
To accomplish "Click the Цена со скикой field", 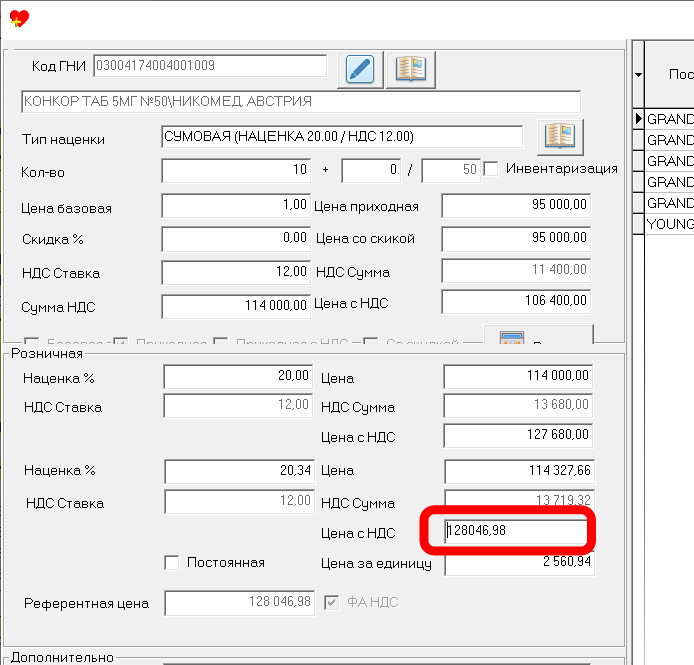I will (516, 239).
